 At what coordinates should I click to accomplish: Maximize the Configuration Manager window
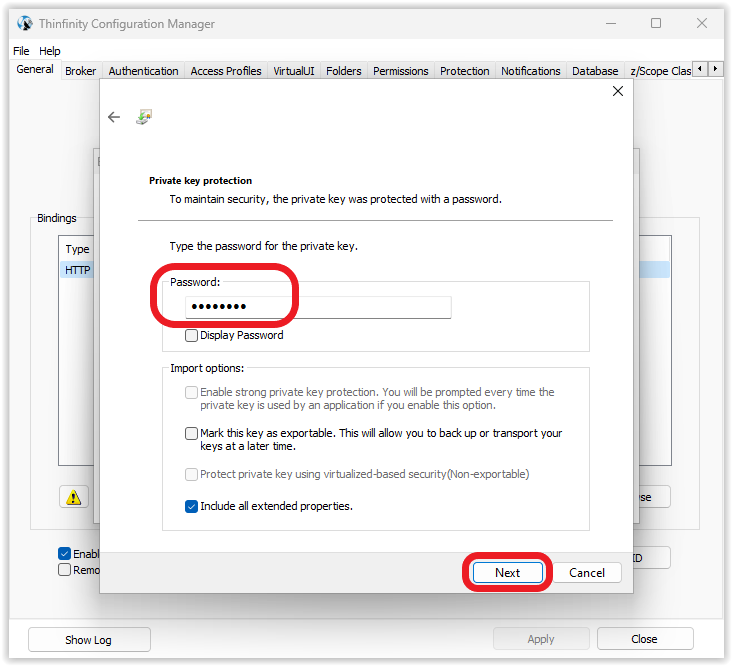pyautogui.click(x=656, y=23)
